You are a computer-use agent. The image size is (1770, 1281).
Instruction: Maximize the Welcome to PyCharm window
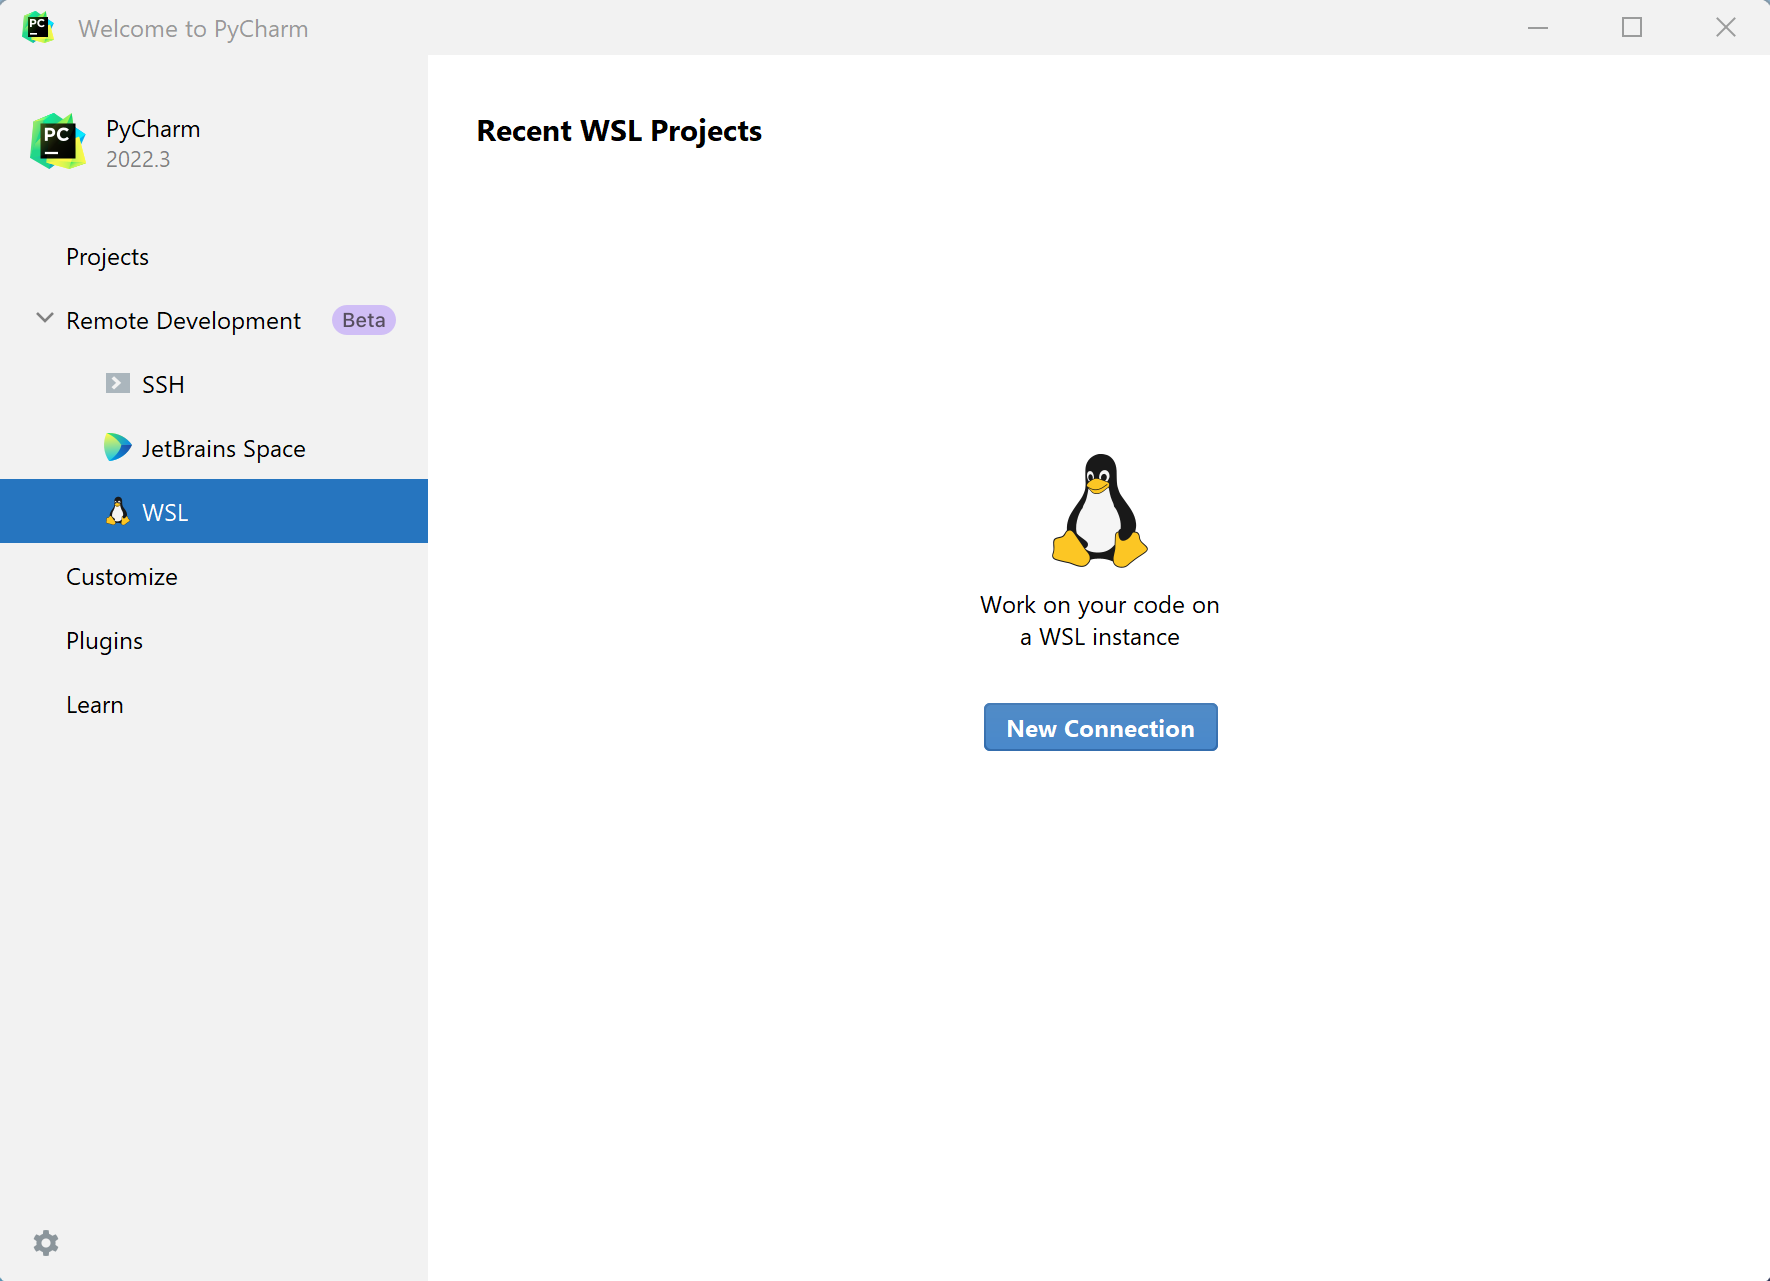(1632, 28)
